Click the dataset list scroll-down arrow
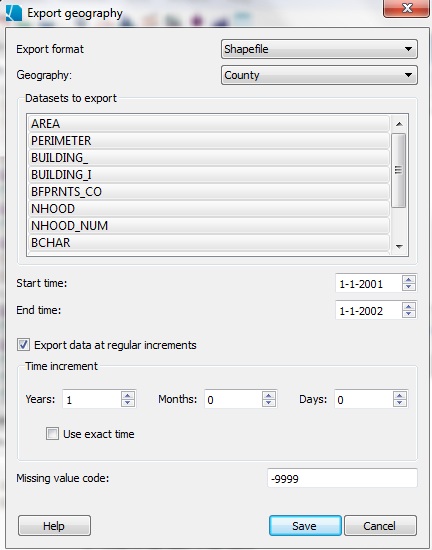432x550 pixels. 399,247
